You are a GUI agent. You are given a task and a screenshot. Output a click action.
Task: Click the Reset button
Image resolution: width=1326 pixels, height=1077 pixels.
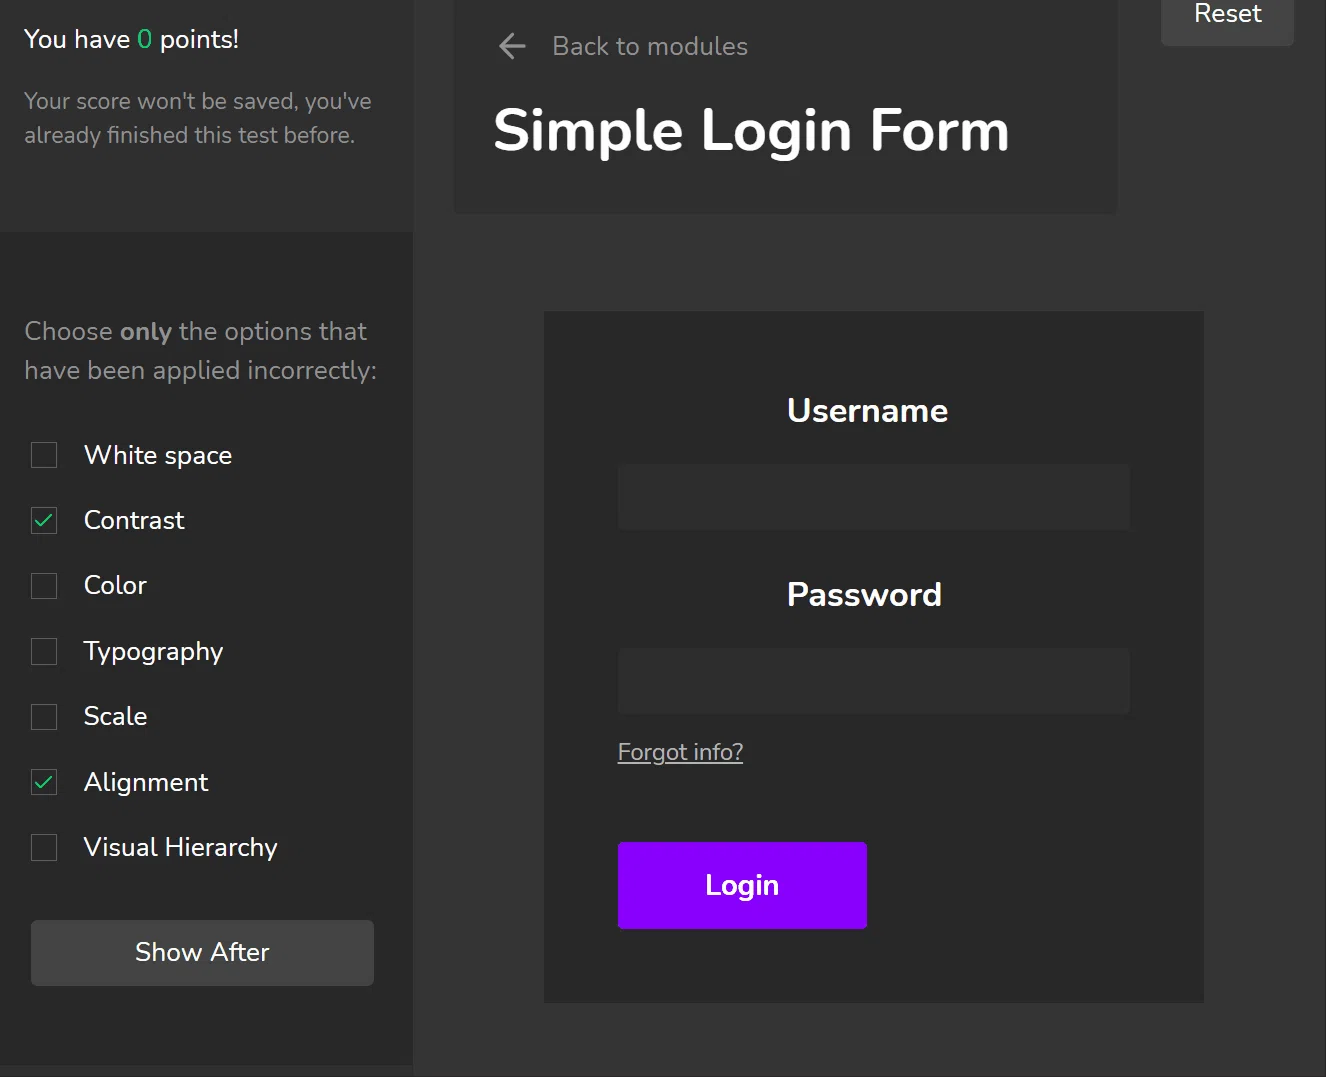[1227, 15]
